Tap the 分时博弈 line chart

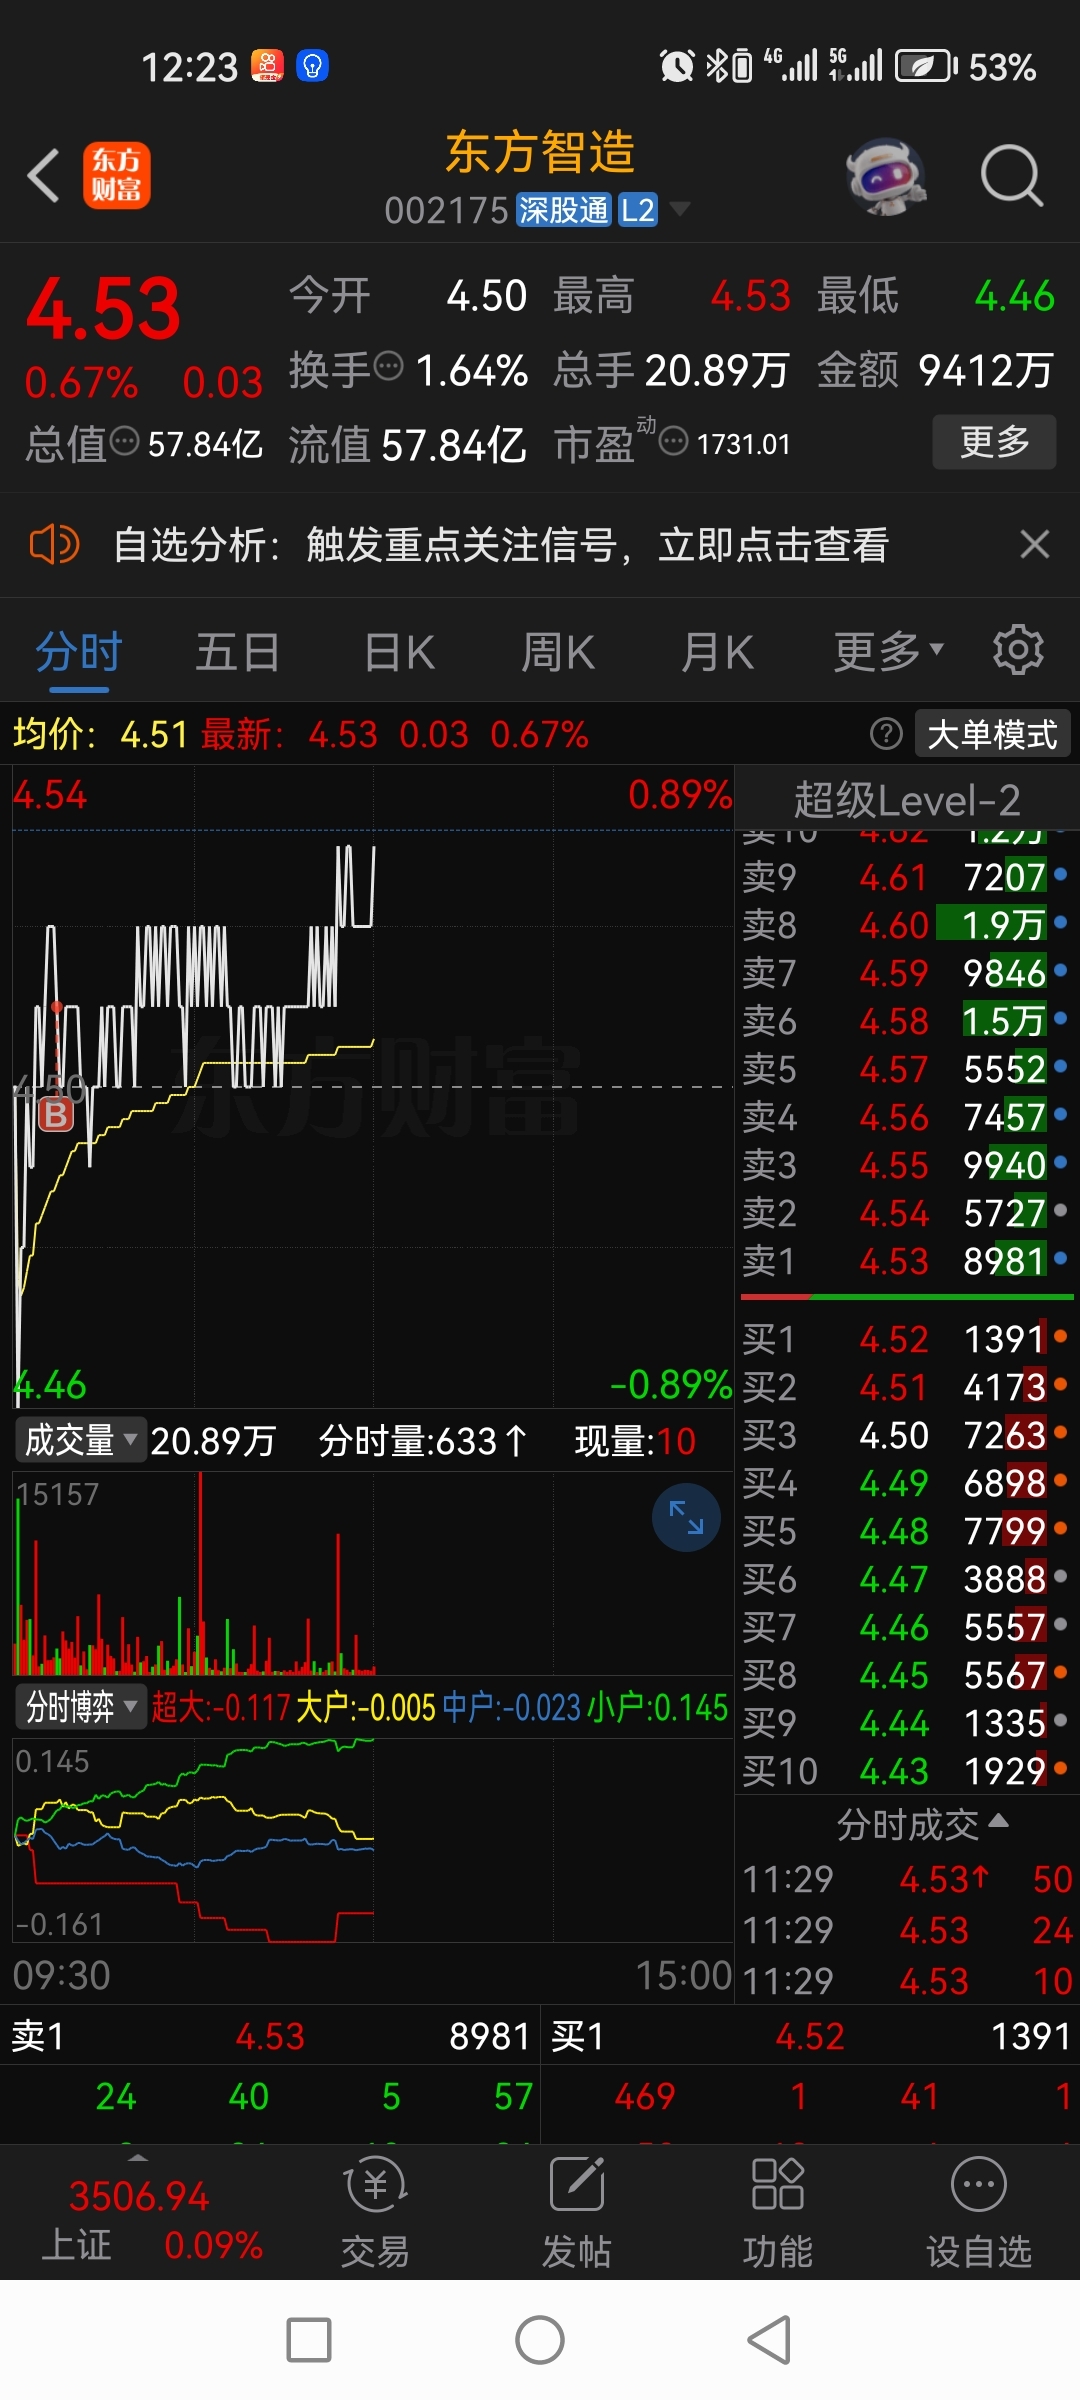point(373,1840)
